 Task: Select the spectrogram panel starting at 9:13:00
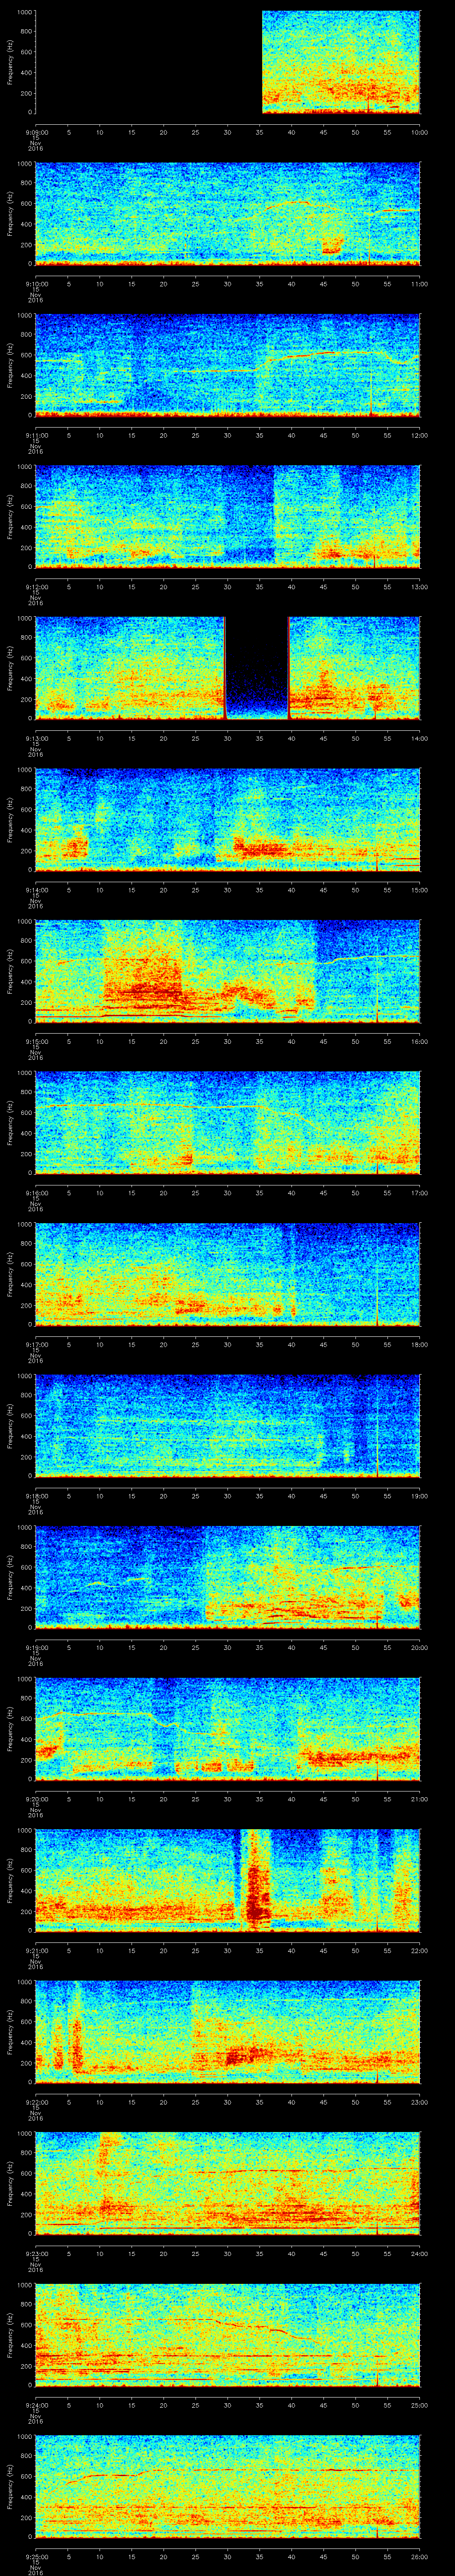[x=227, y=668]
